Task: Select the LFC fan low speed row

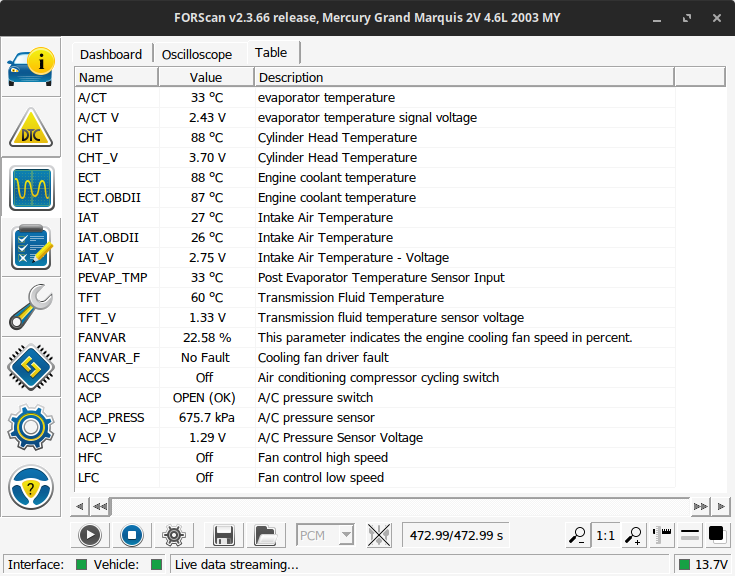Action: point(375,477)
